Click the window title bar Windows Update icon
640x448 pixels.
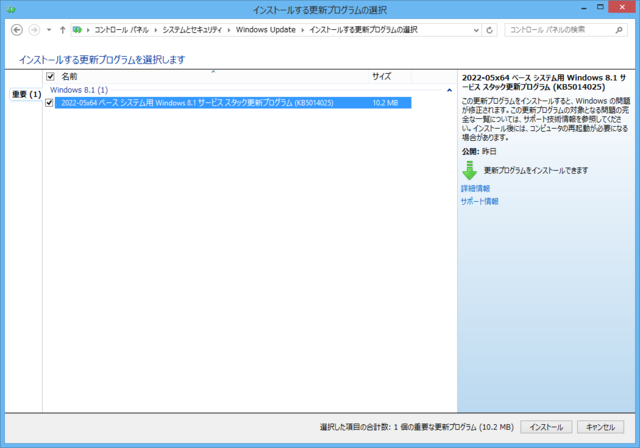pyautogui.click(x=11, y=9)
